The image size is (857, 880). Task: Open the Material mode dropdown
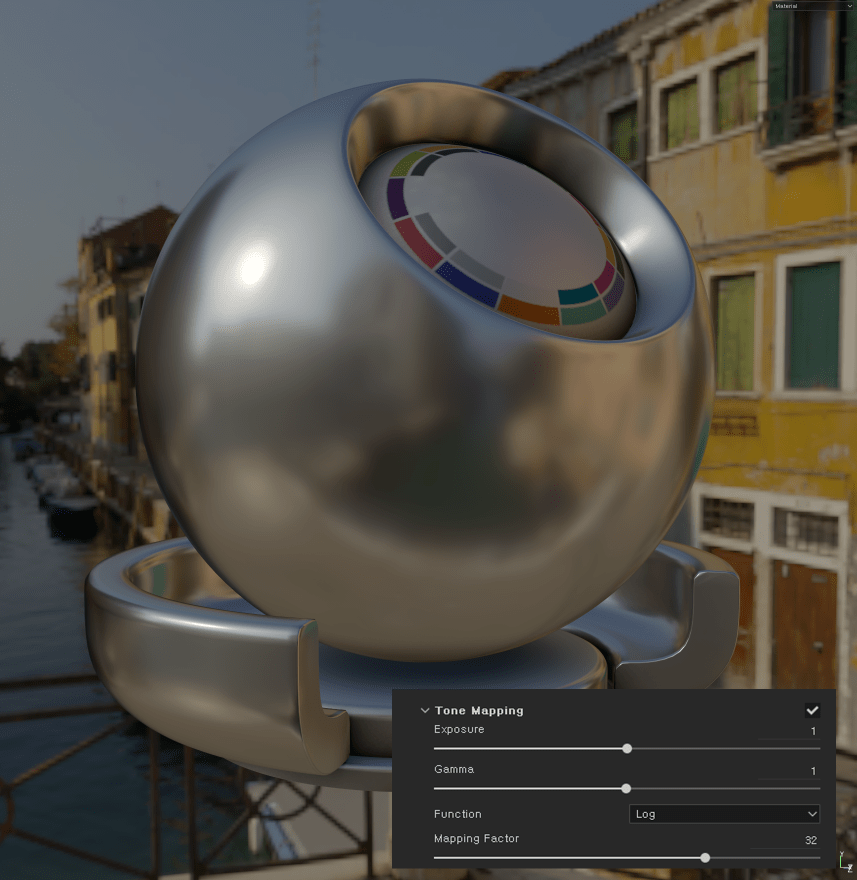[812, 6]
